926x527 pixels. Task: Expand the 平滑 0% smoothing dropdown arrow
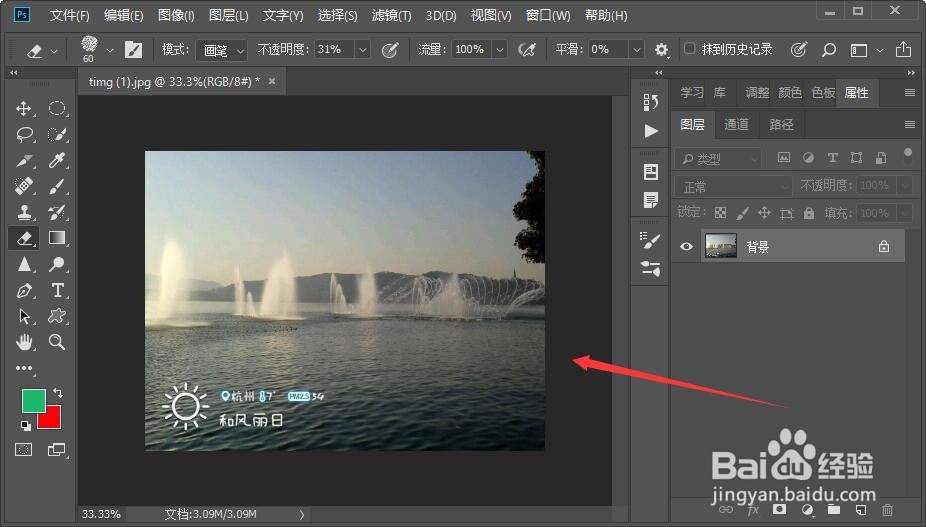click(x=637, y=50)
